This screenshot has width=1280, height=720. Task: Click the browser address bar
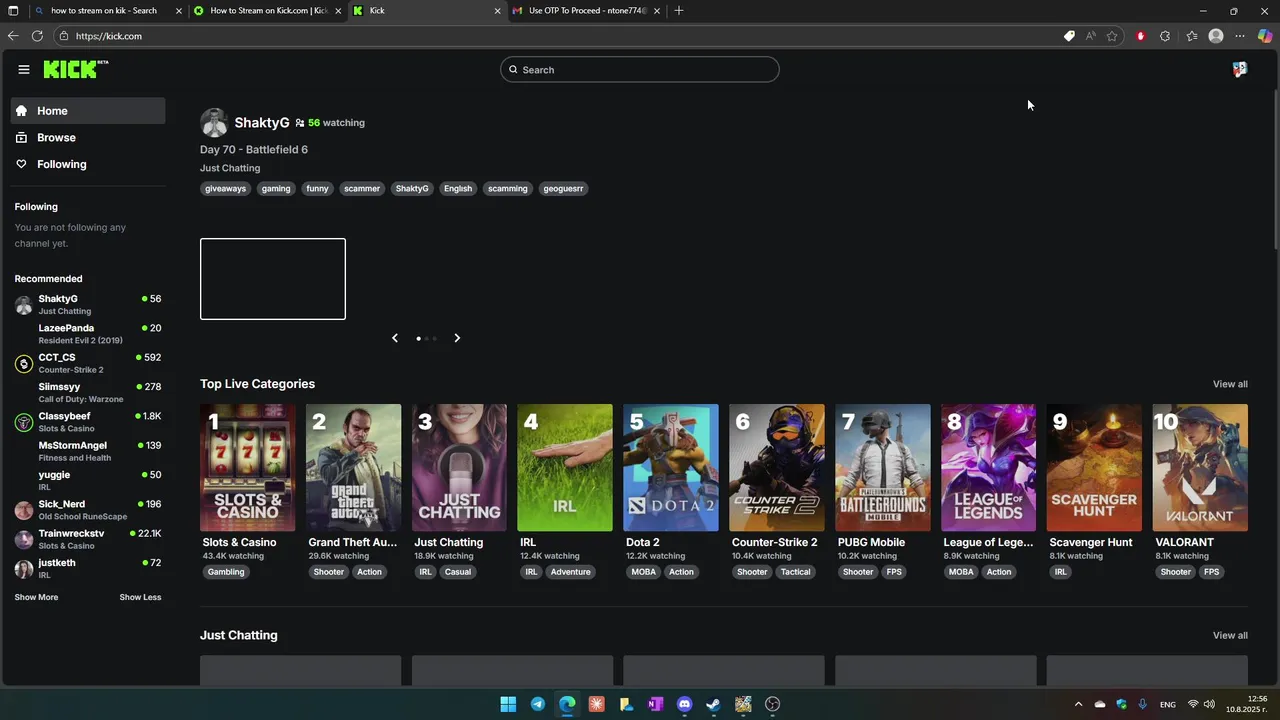(x=560, y=36)
